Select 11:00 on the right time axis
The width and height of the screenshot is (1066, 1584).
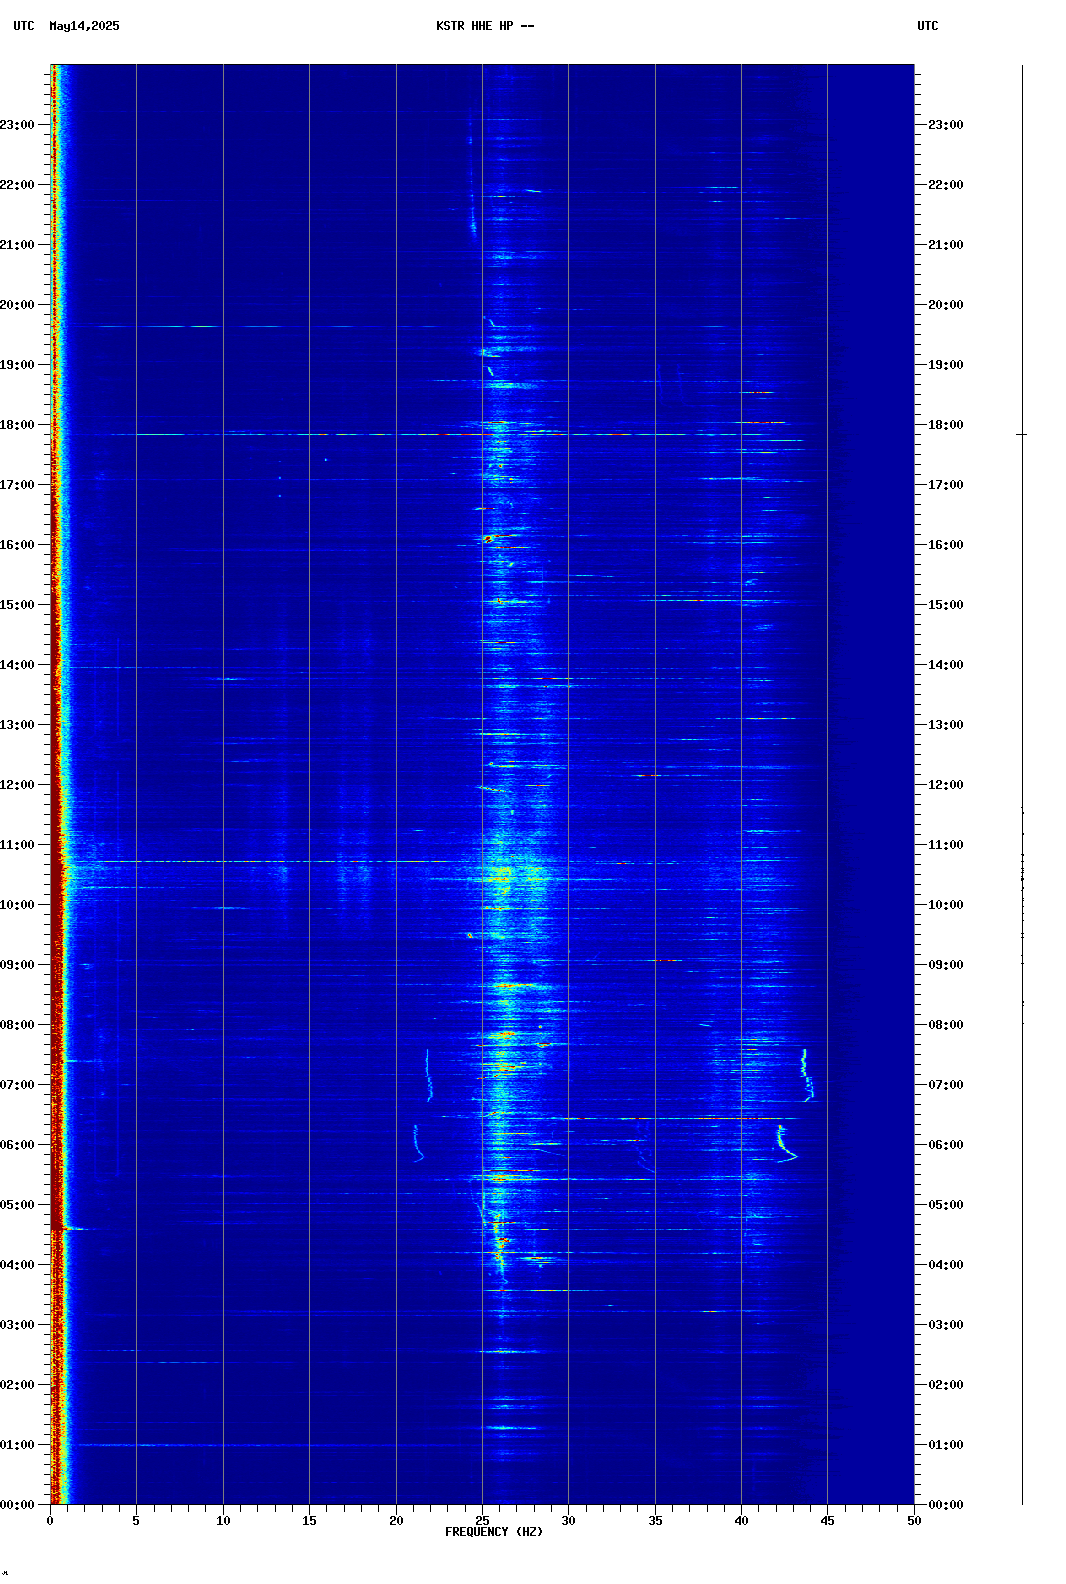(x=946, y=845)
